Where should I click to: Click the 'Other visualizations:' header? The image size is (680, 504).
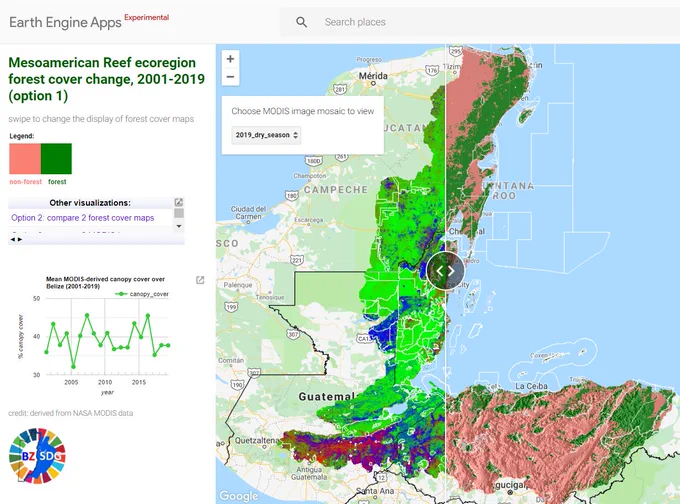90,203
